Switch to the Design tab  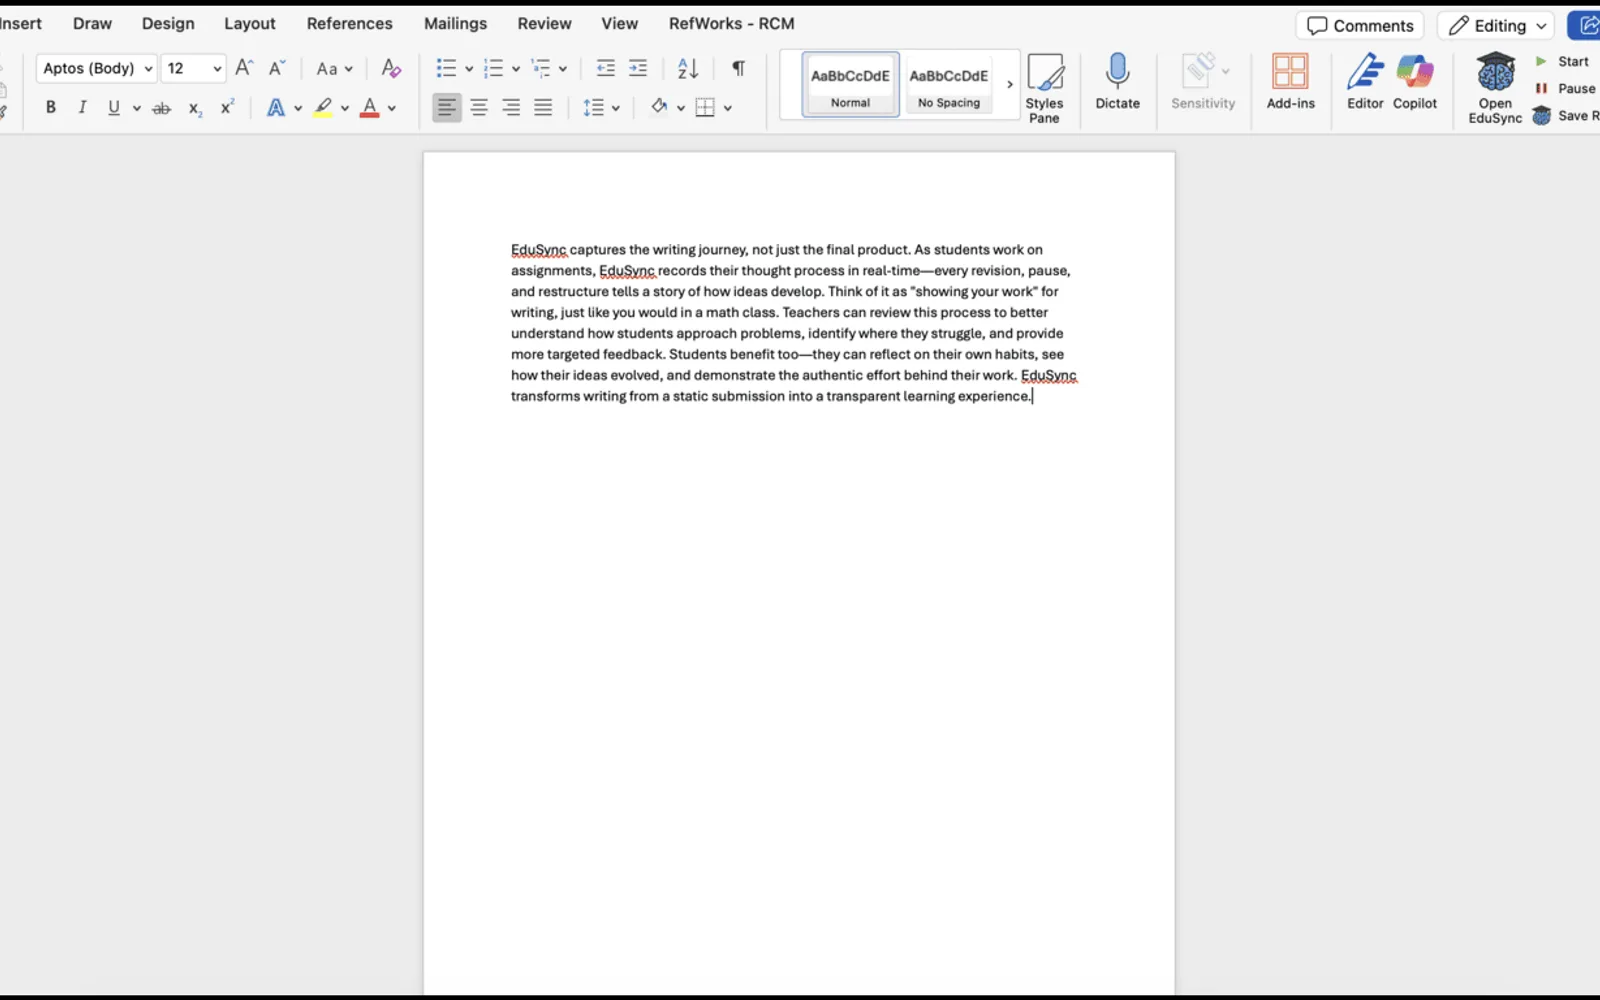pos(168,23)
